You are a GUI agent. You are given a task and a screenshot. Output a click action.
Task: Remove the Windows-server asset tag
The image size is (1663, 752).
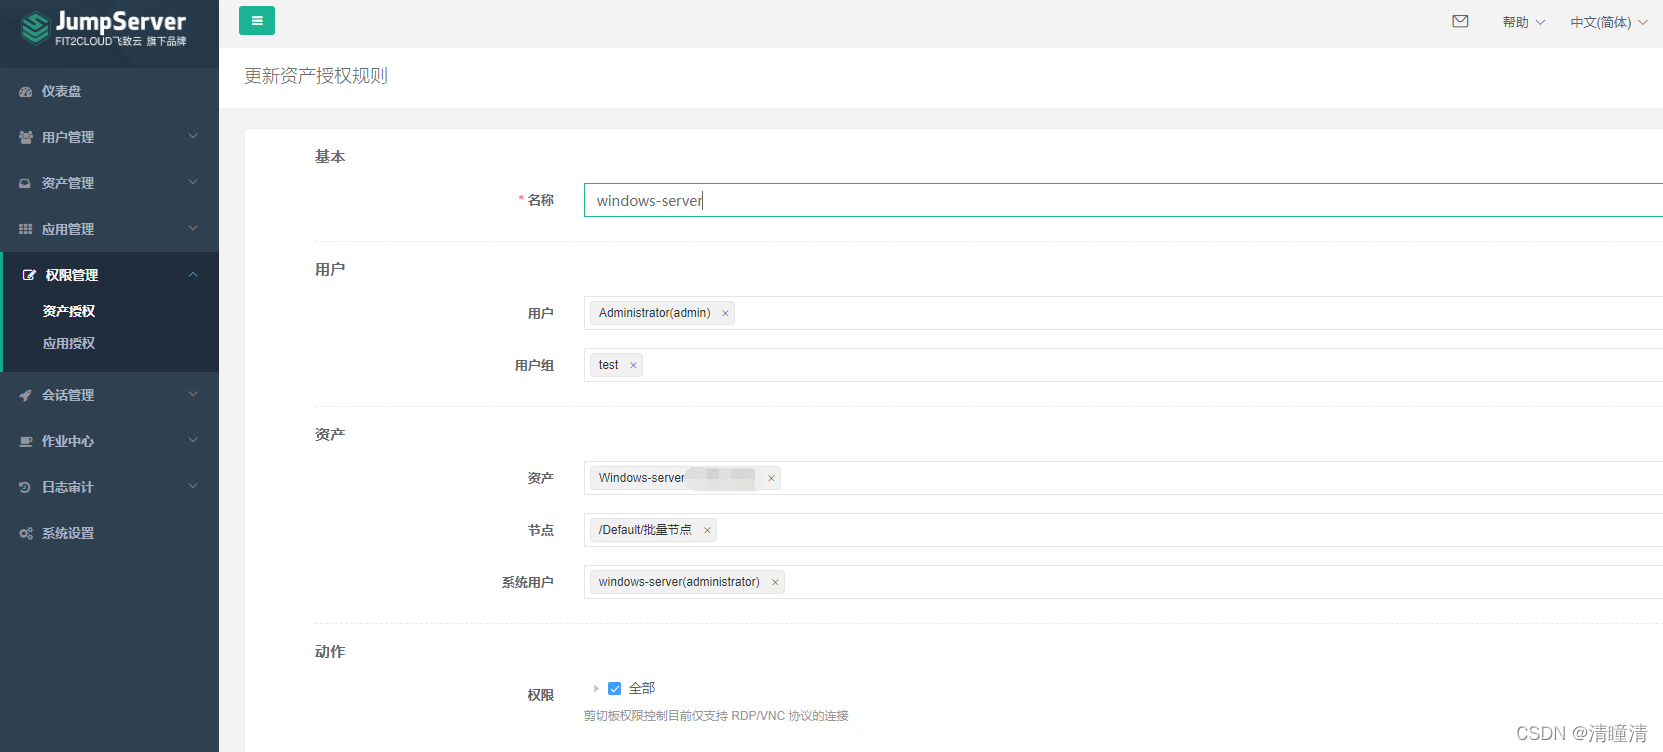[771, 479]
